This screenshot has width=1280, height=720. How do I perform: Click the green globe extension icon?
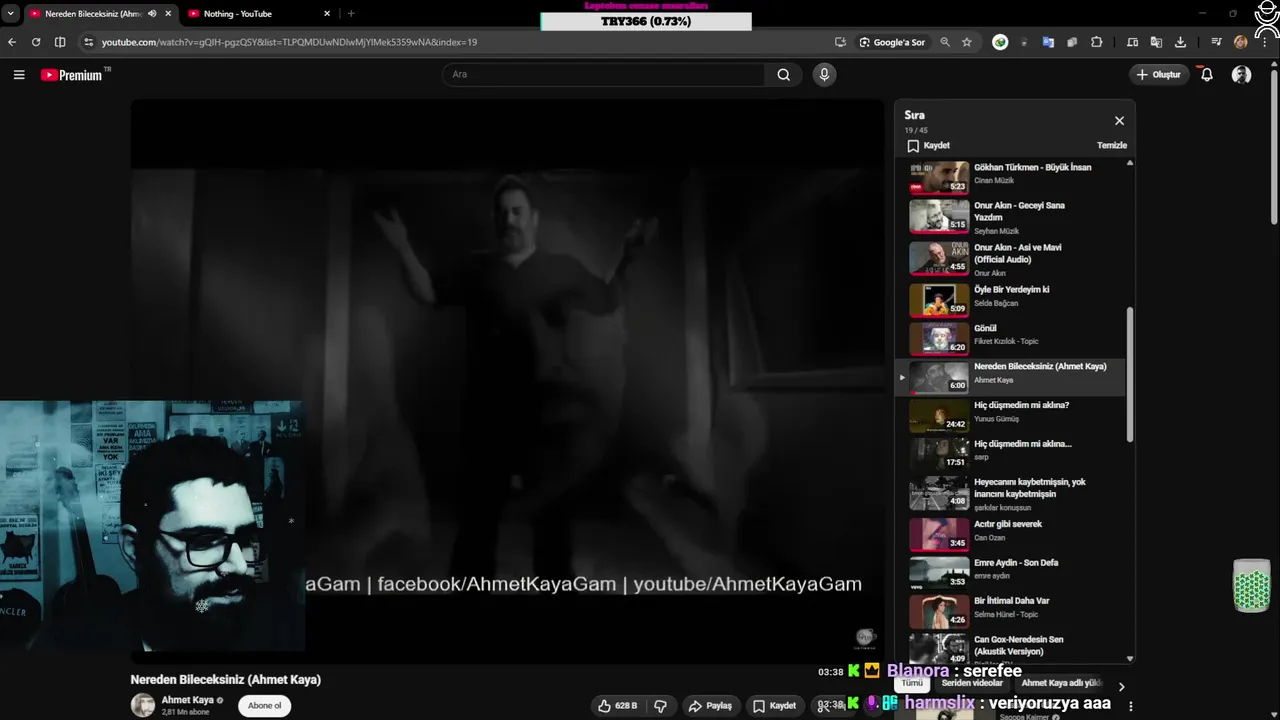[1000, 42]
